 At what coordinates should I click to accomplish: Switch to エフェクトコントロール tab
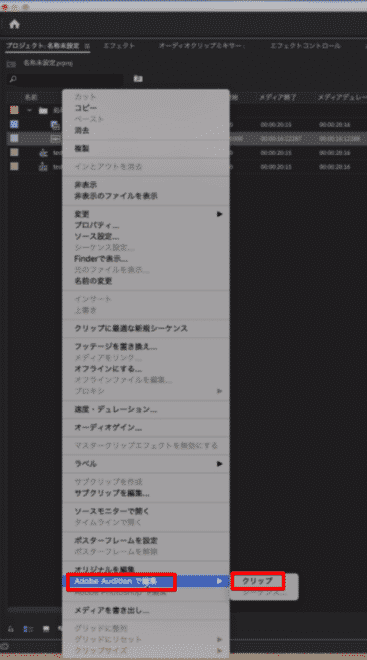coord(305,46)
